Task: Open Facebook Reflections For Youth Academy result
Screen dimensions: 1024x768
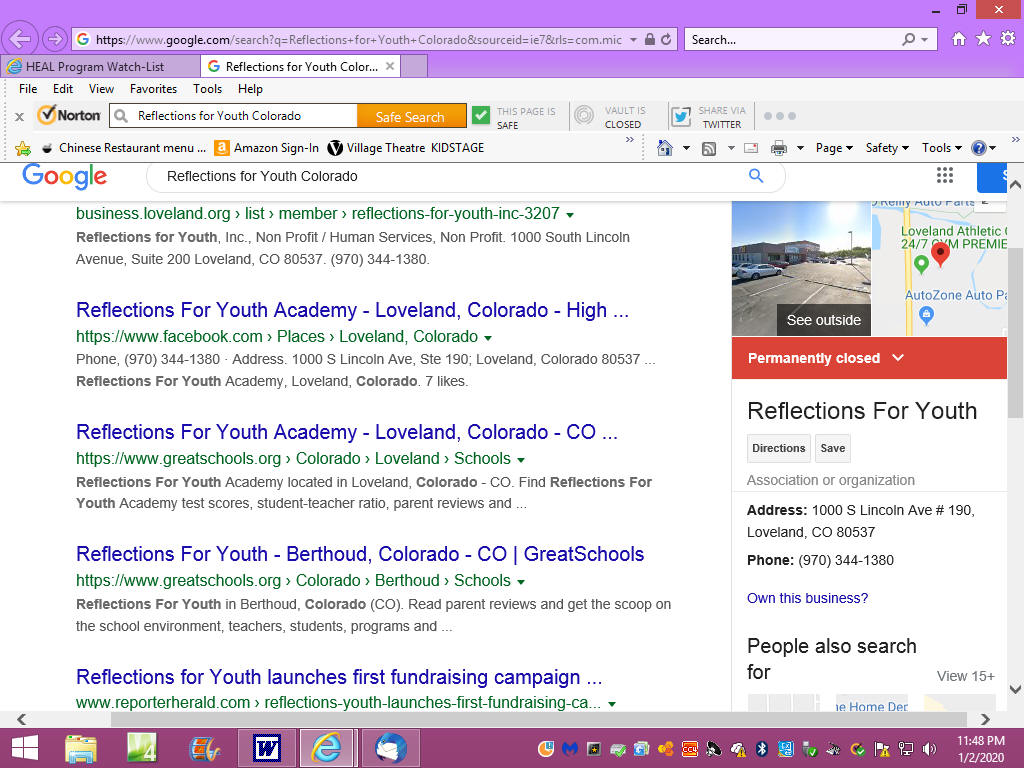Action: (352, 310)
